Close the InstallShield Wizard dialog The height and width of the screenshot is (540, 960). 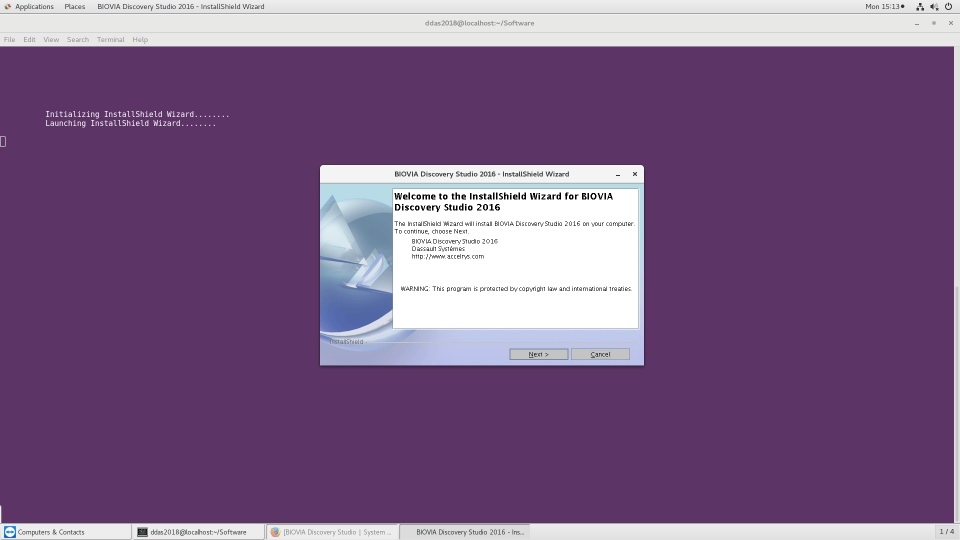635,174
